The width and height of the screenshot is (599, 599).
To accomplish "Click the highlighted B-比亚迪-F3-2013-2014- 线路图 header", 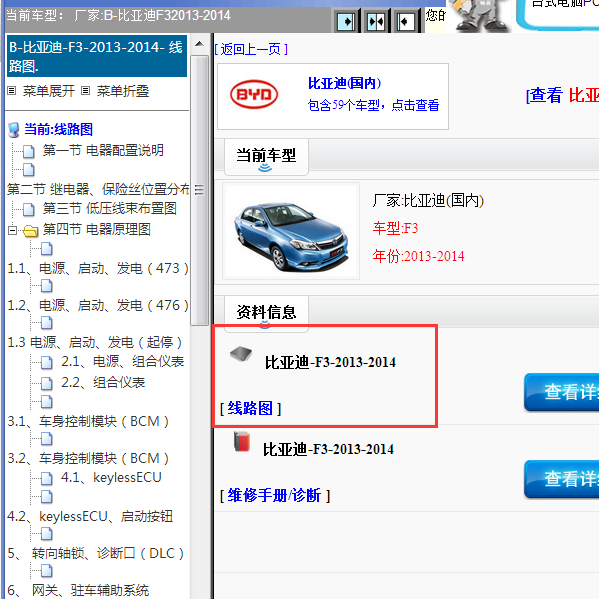I will tap(97, 57).
